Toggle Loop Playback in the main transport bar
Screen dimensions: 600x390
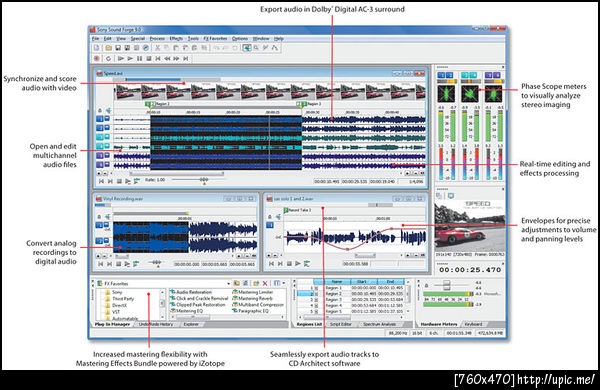(x=108, y=59)
